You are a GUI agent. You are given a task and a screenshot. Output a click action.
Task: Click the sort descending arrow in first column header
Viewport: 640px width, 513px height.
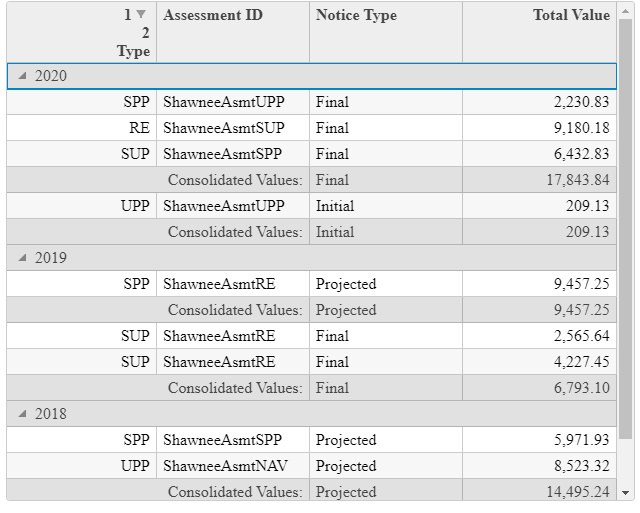coord(141,14)
